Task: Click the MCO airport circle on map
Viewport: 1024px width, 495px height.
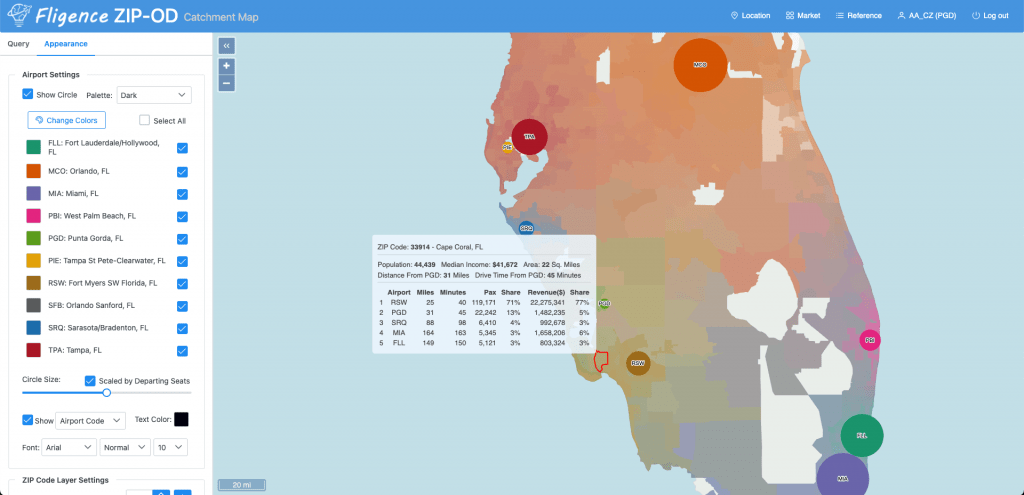Action: (700, 65)
